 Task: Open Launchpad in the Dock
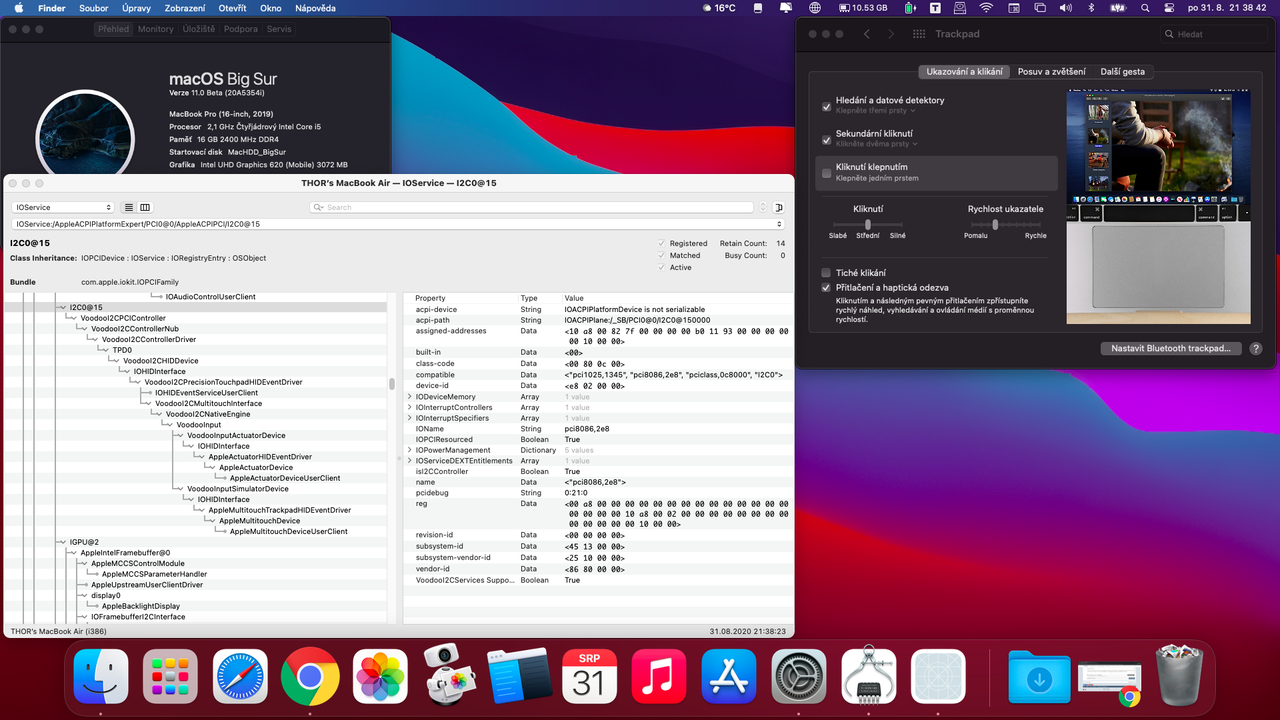(x=170, y=676)
